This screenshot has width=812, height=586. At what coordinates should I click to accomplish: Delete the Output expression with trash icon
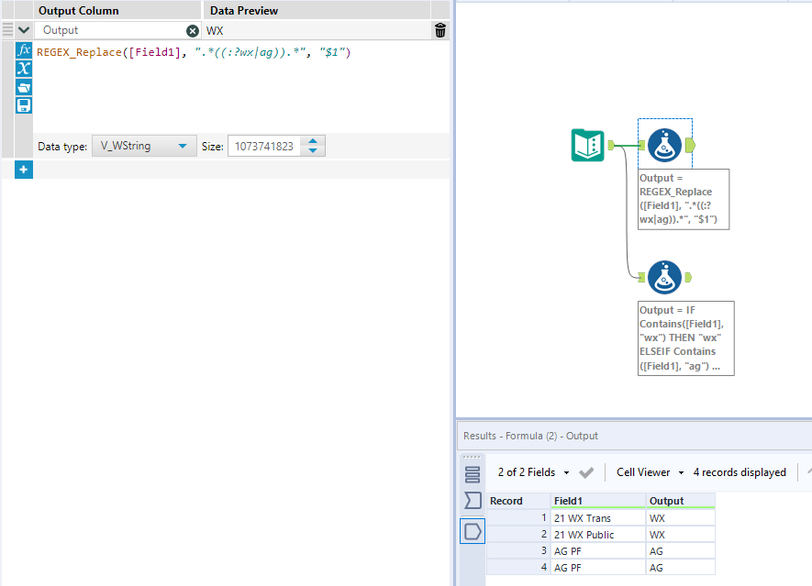pos(440,31)
